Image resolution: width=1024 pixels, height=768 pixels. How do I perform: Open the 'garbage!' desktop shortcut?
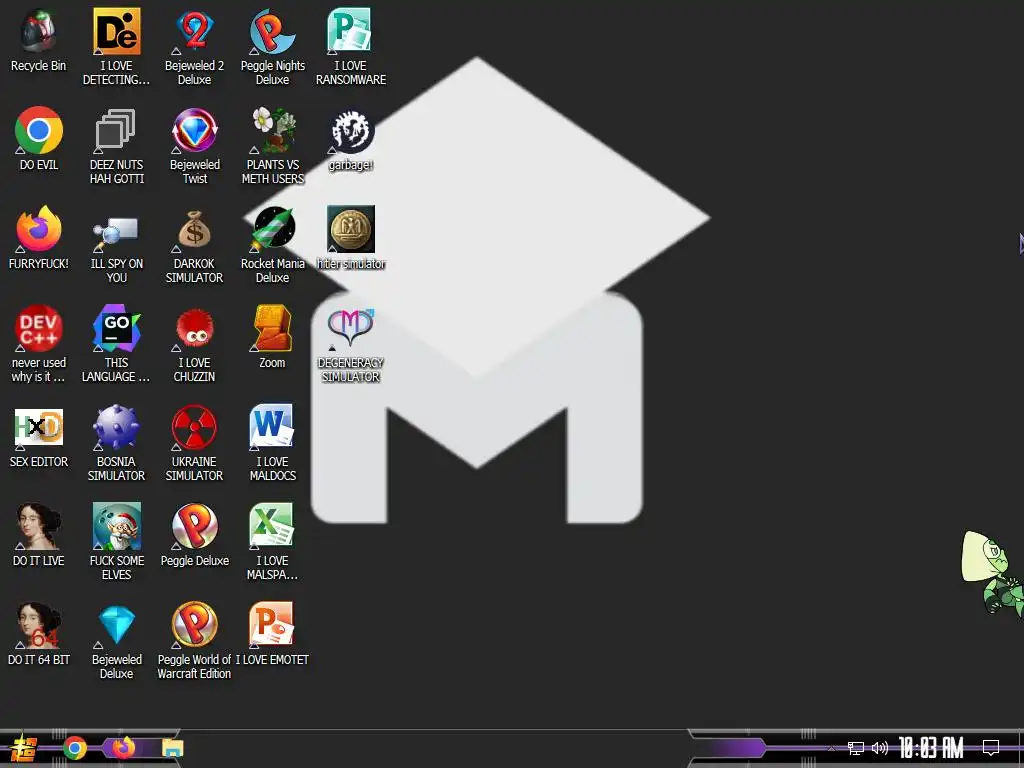351,131
